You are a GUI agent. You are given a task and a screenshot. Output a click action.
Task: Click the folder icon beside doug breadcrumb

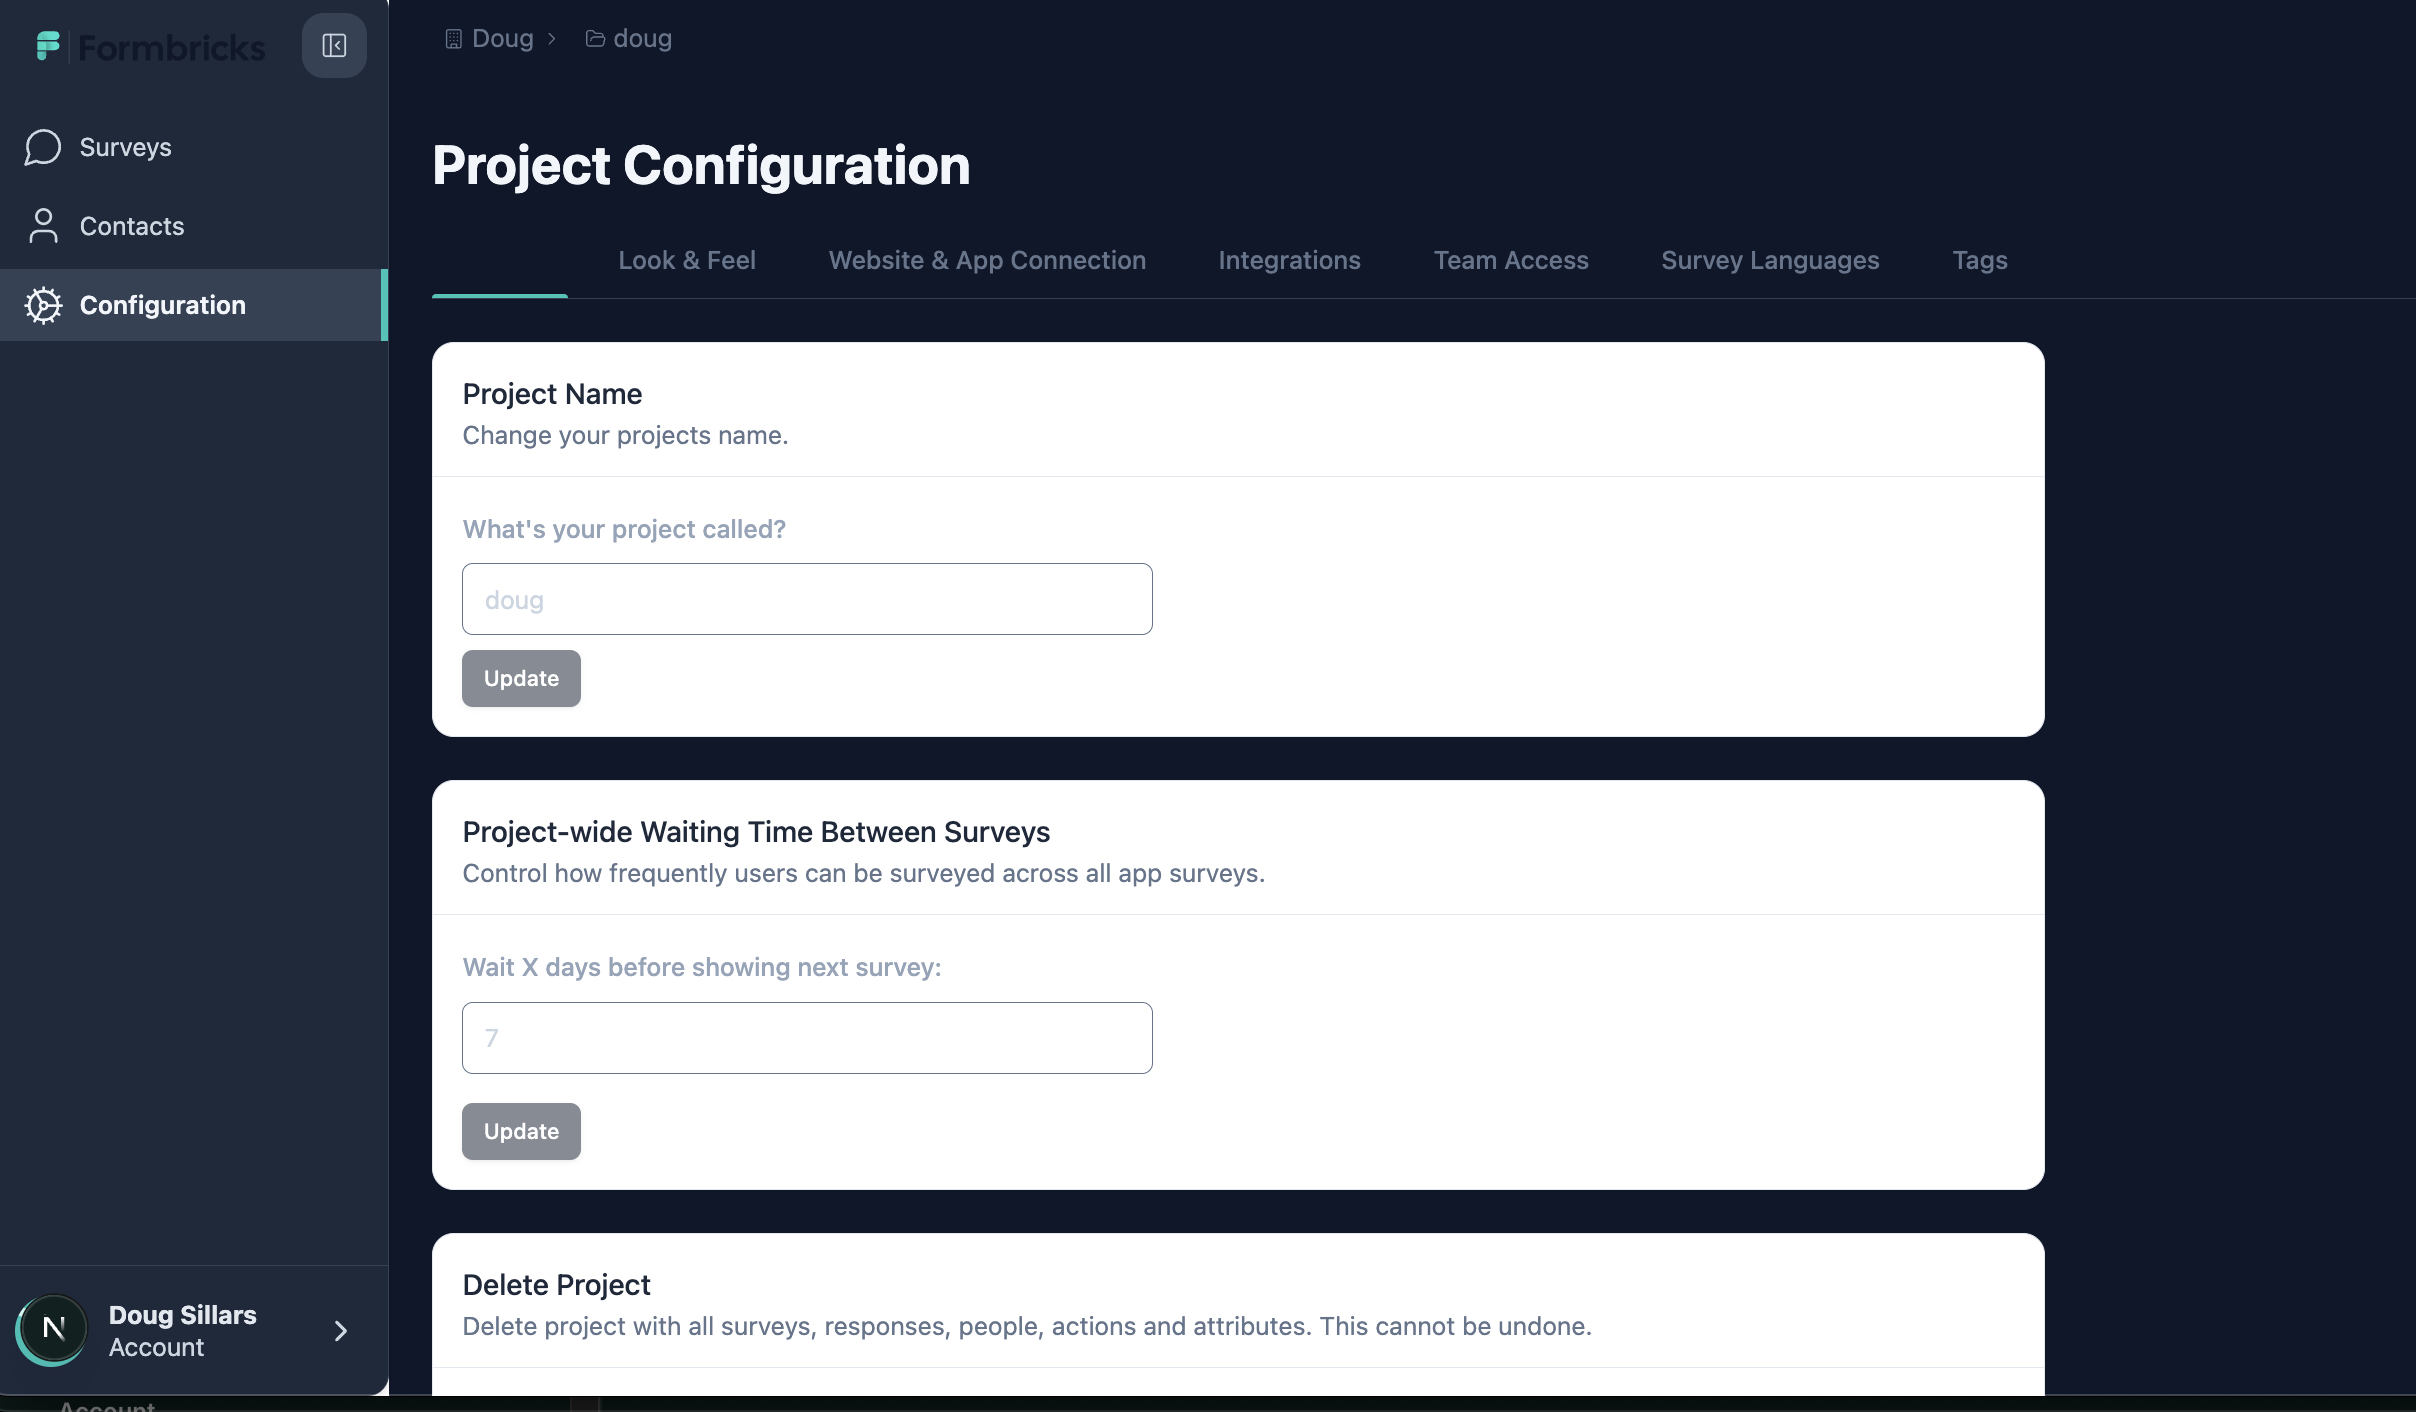595,39
